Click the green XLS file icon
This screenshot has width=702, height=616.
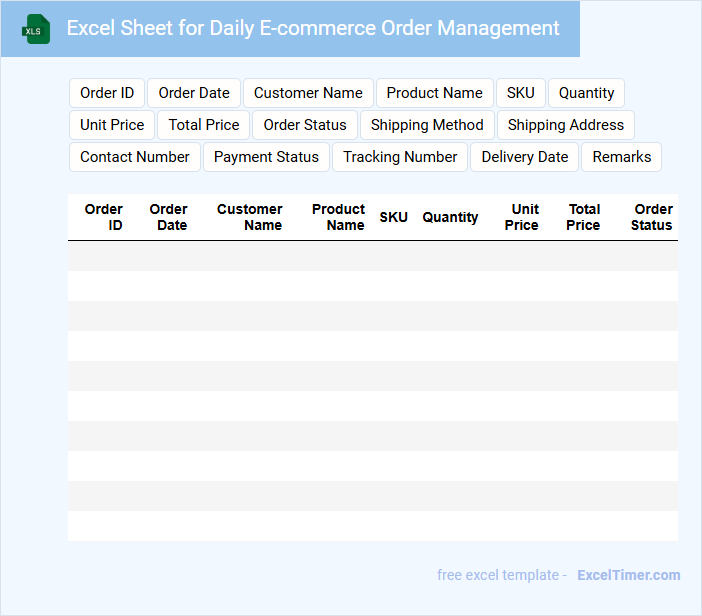(36, 29)
